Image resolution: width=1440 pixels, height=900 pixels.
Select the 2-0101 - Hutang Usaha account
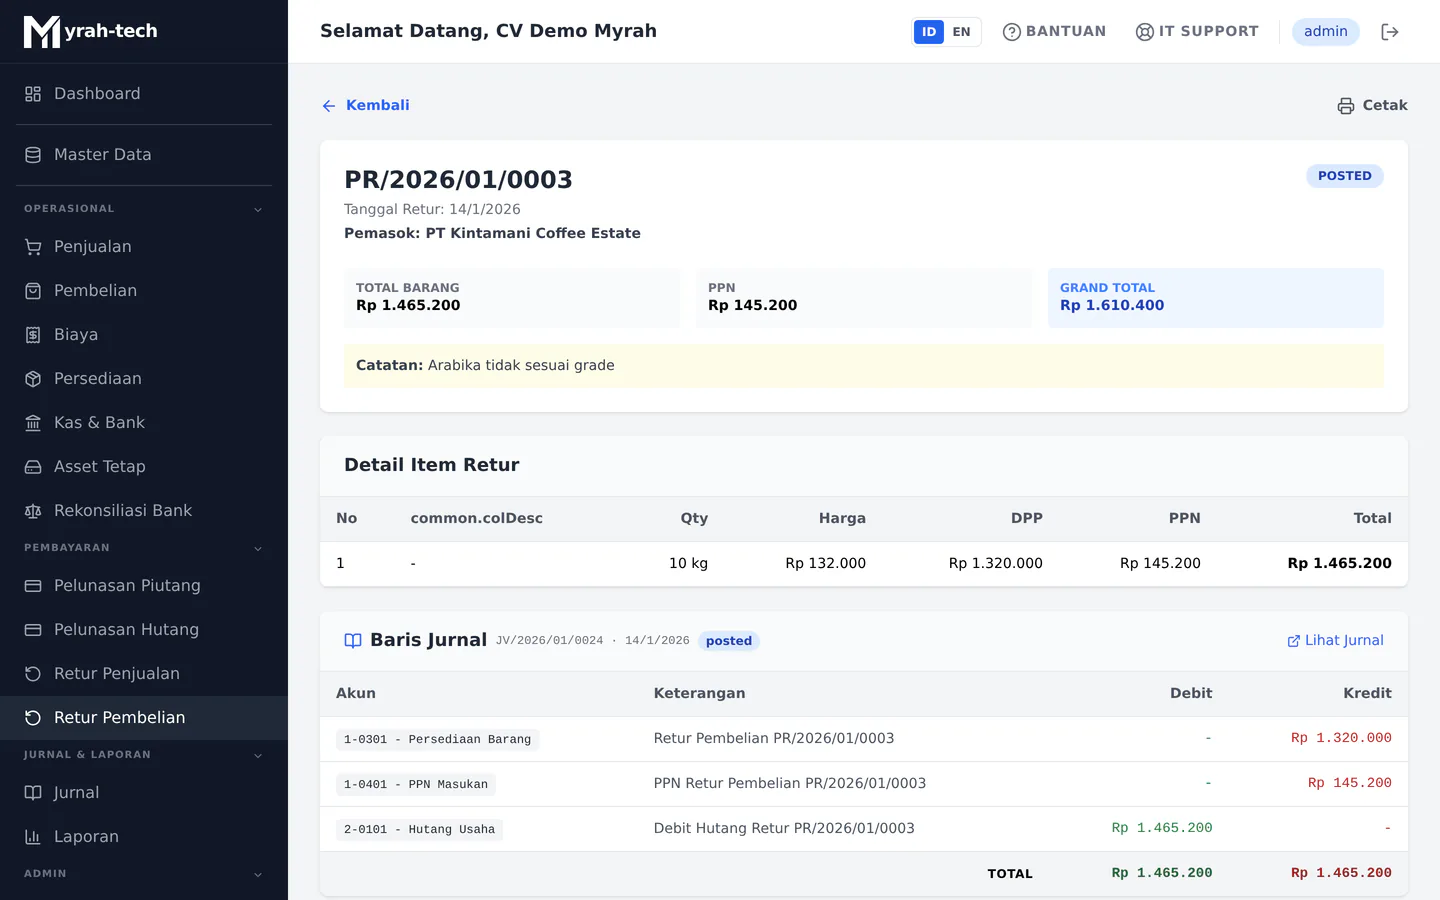[419, 830]
